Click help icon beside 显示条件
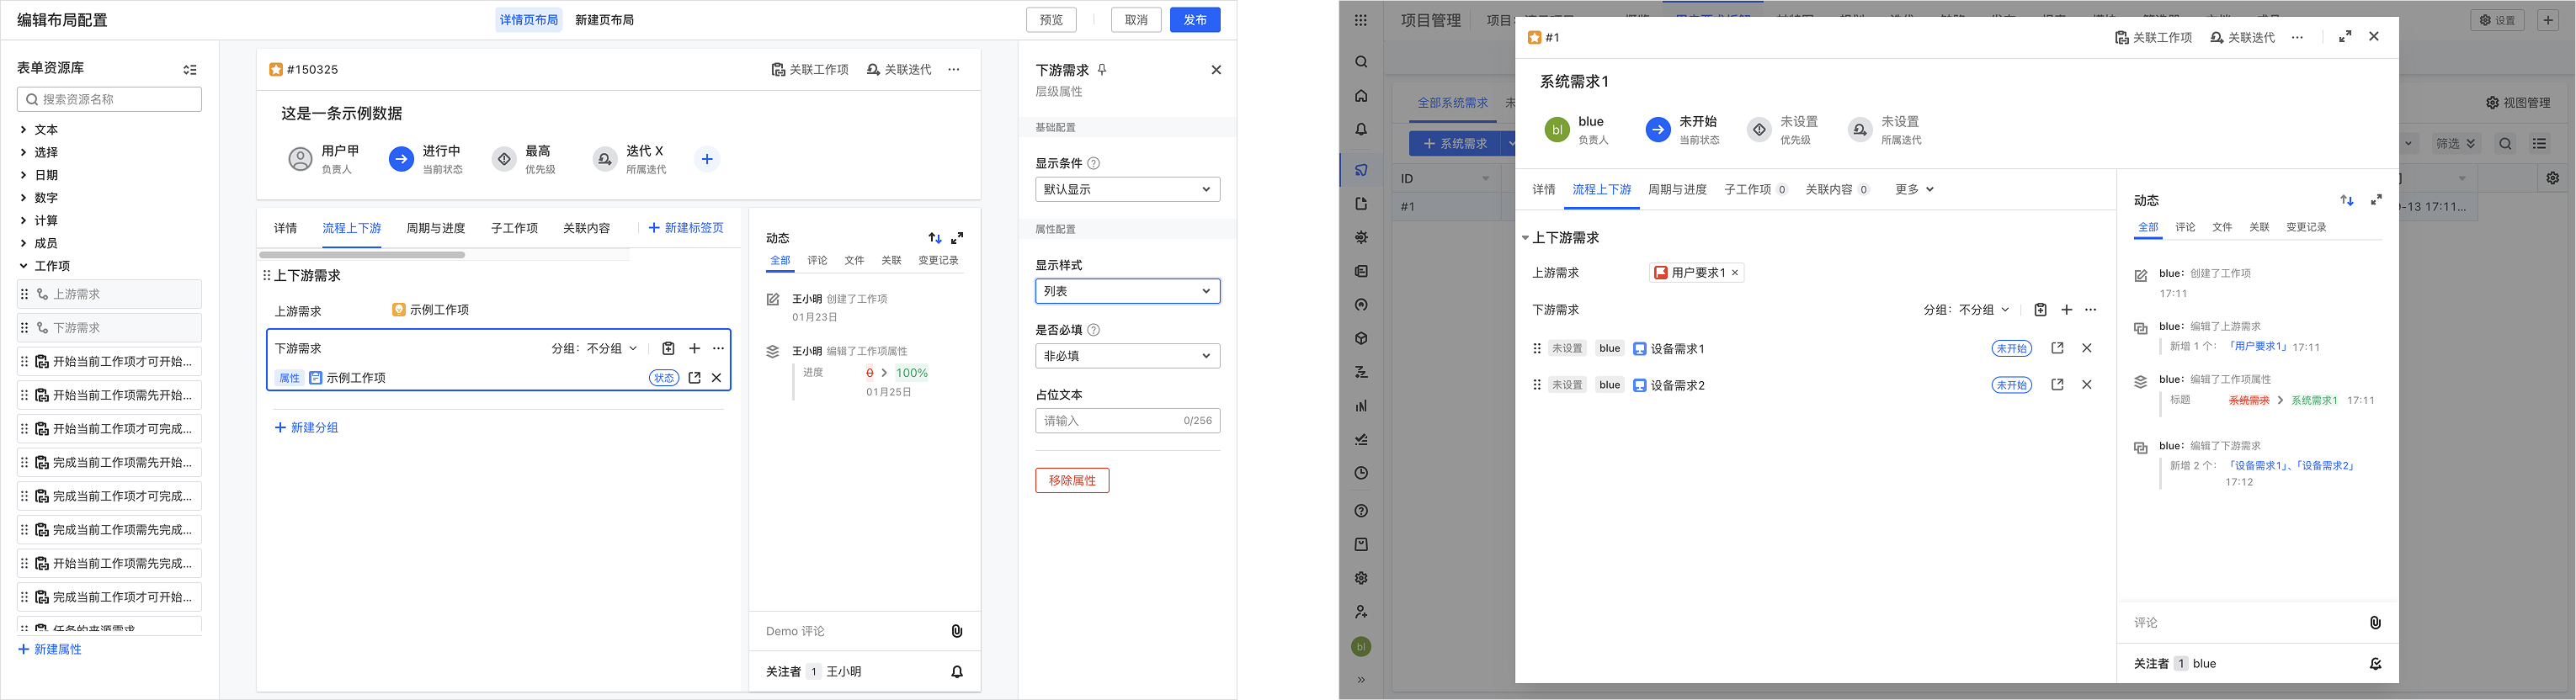 coord(1094,163)
